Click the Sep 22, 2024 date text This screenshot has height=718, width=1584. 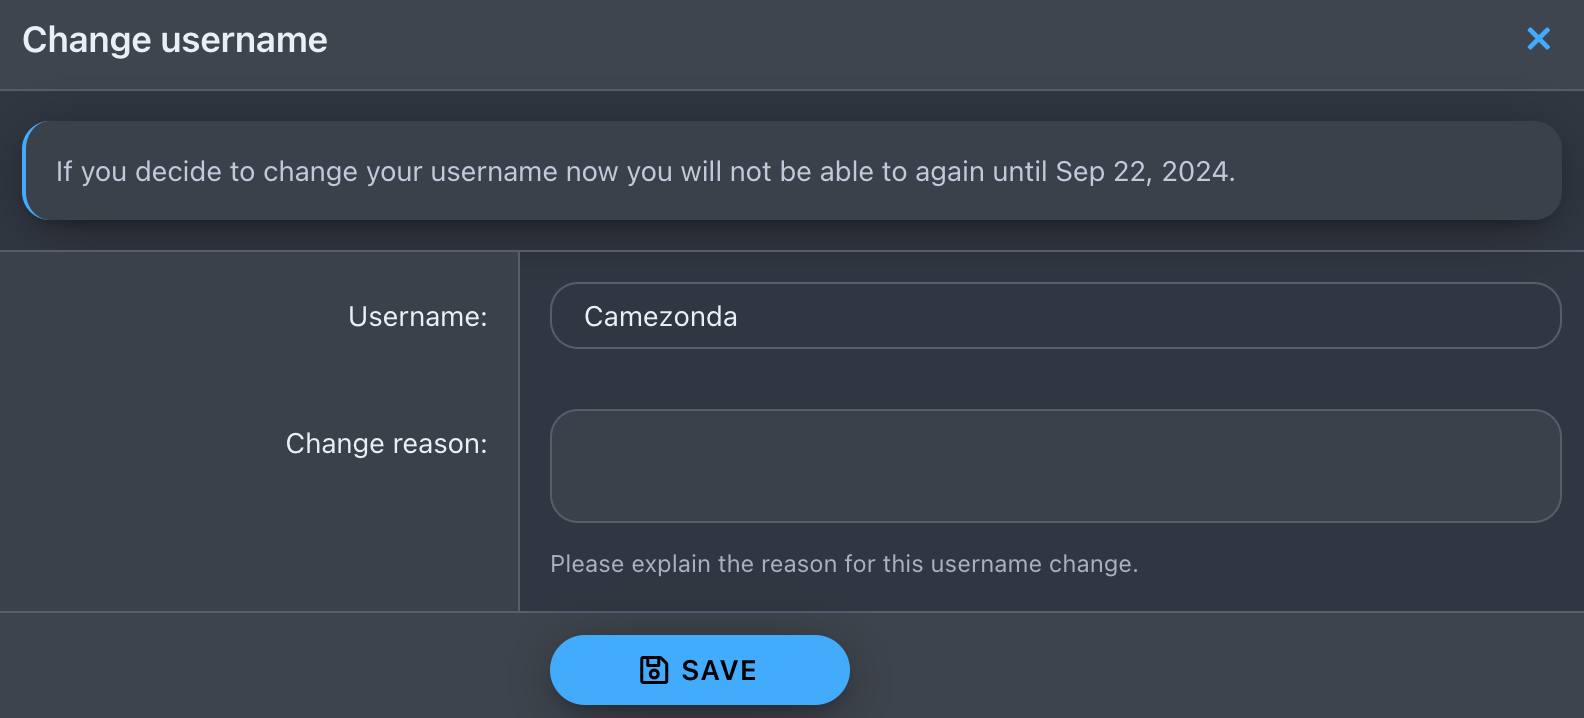(1145, 172)
